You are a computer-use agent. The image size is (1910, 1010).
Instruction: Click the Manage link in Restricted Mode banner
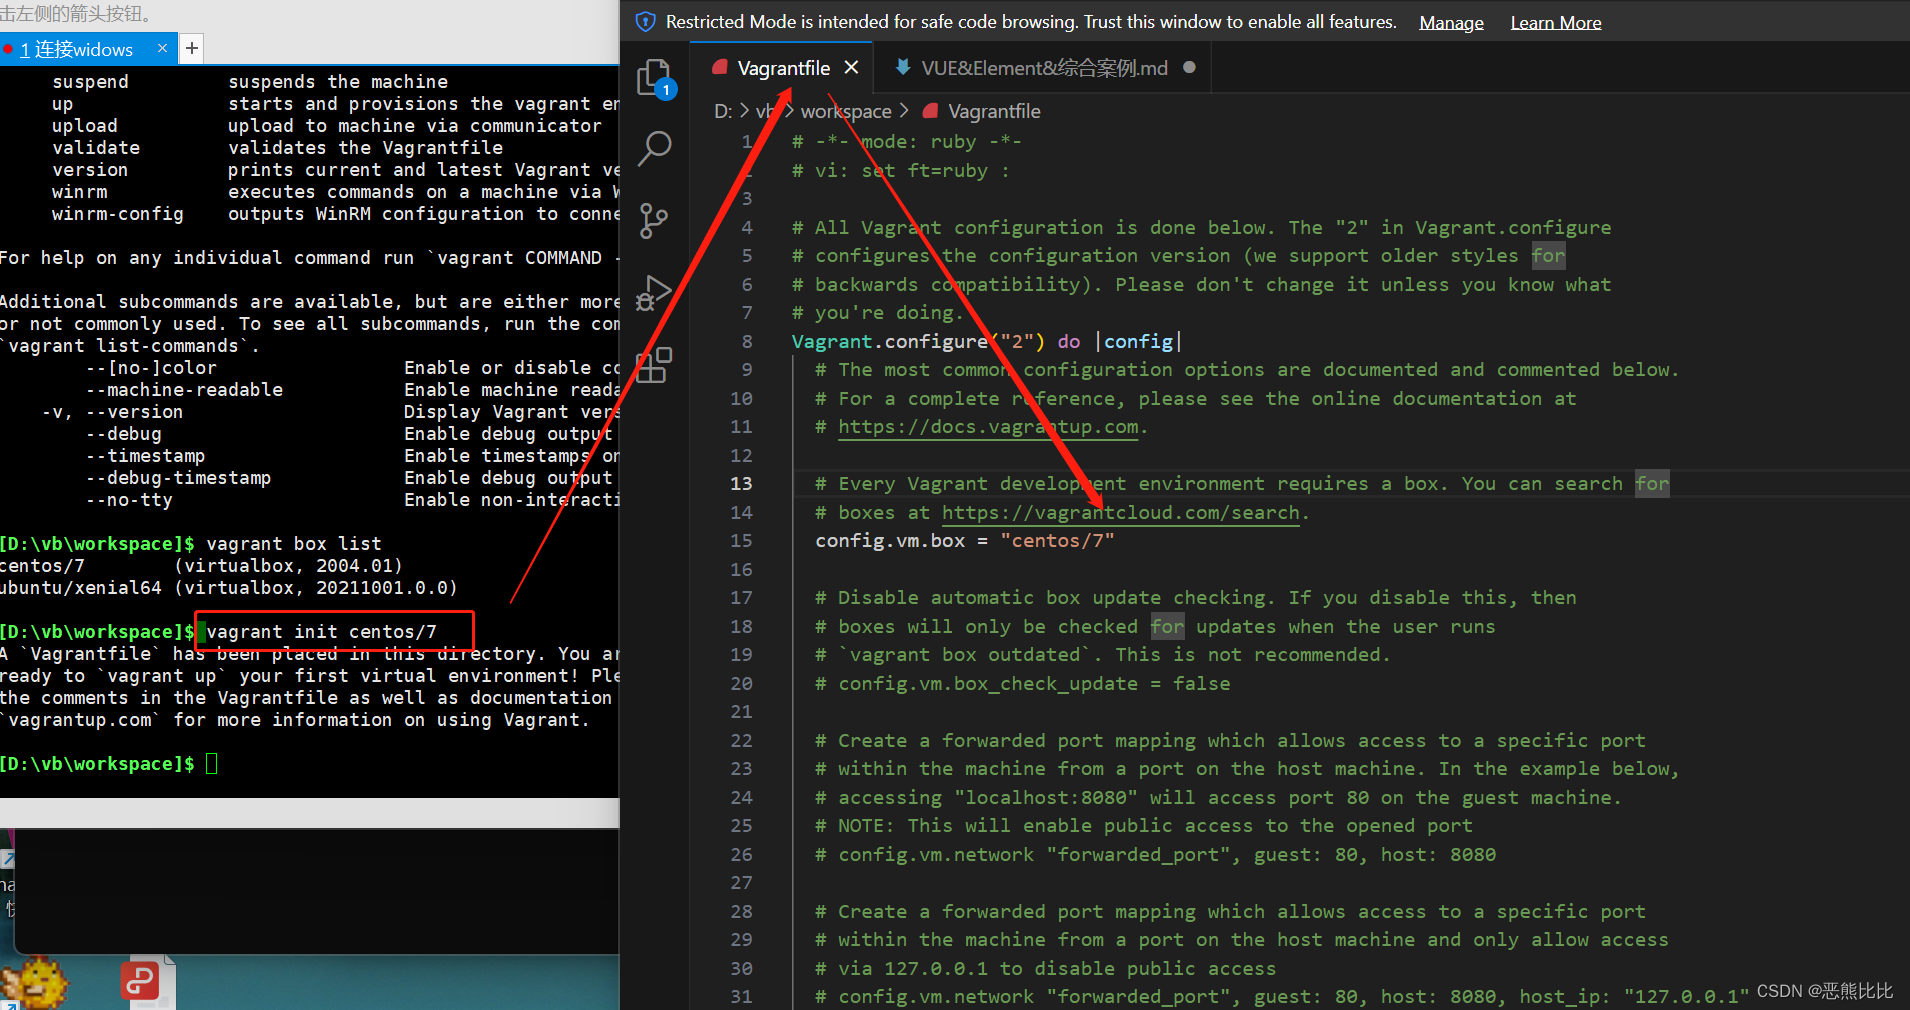(1451, 23)
